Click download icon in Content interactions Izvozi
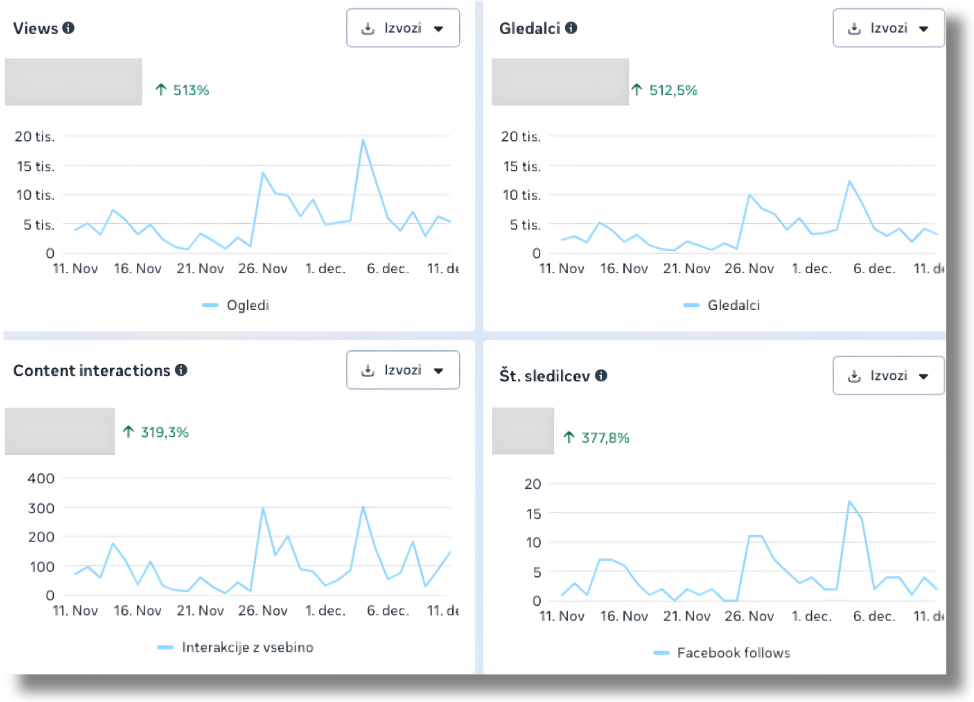The height and width of the screenshot is (702, 974). [x=368, y=371]
